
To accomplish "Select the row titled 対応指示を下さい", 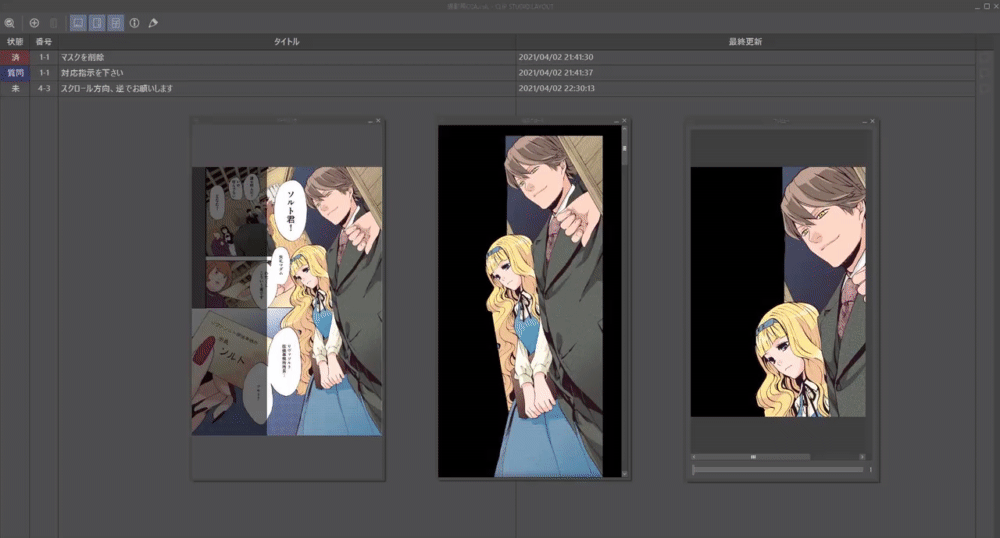I will (x=487, y=73).
